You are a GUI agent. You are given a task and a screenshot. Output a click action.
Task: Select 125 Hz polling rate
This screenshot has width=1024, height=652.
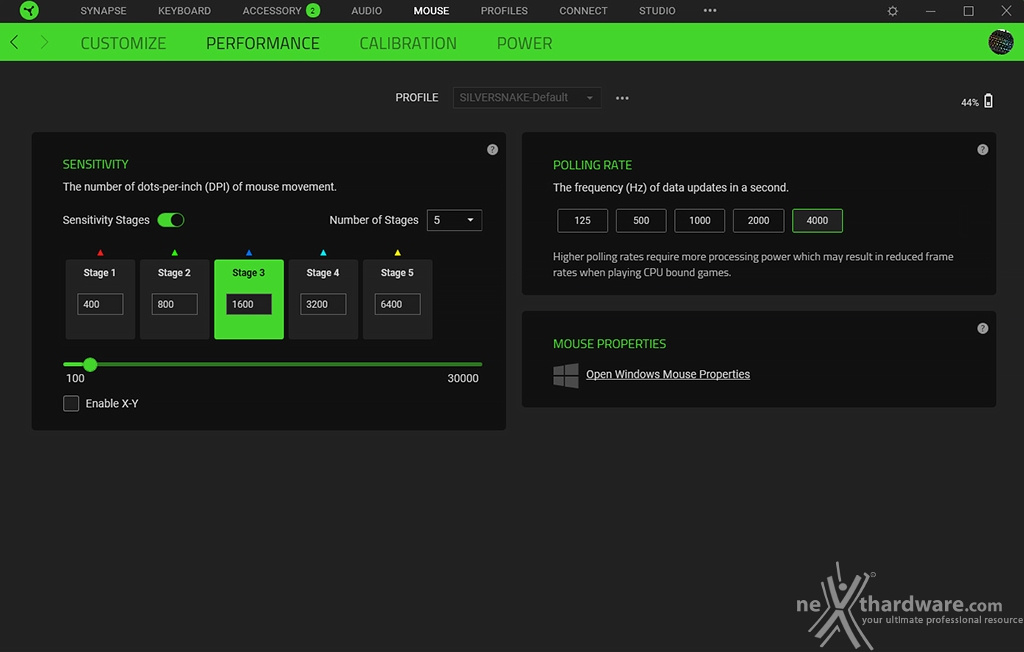point(583,221)
